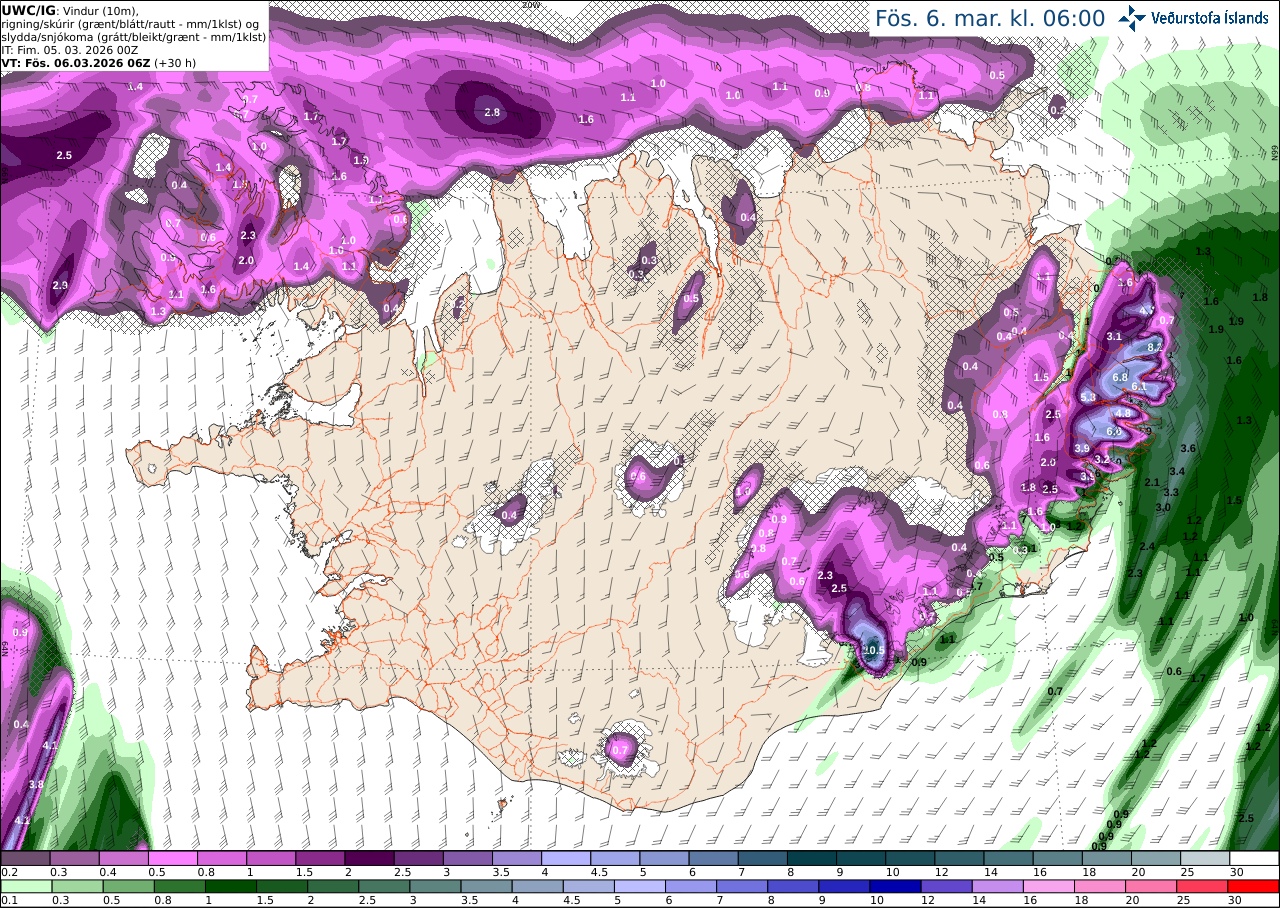This screenshot has height=908, width=1280.
Task: Click the "3.0" rain value off southeast coast
Action: point(1163,508)
